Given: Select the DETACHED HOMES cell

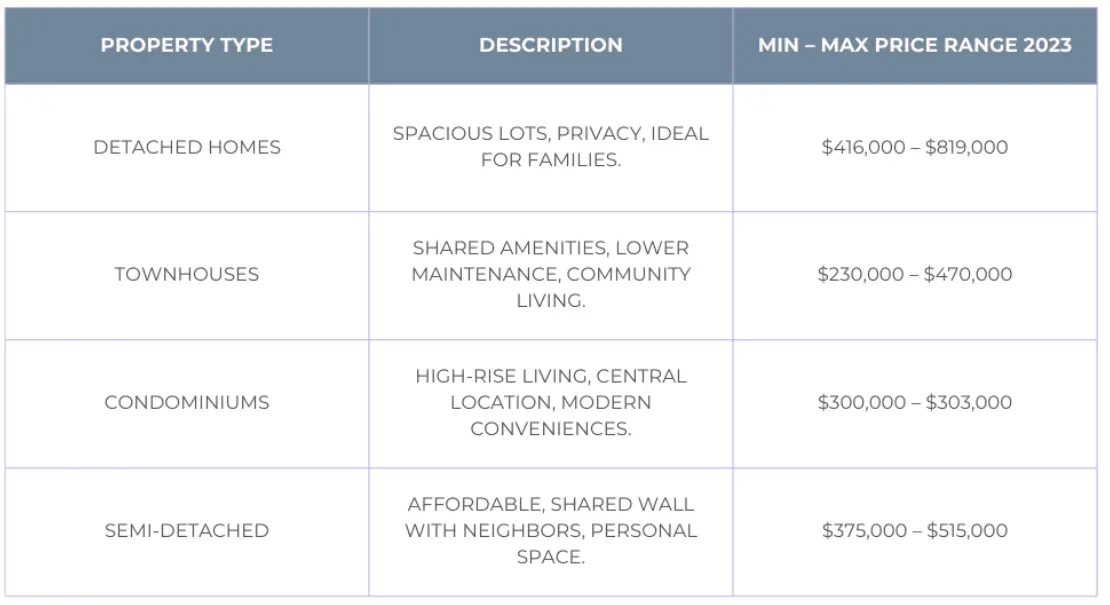Looking at the screenshot, I should [187, 147].
